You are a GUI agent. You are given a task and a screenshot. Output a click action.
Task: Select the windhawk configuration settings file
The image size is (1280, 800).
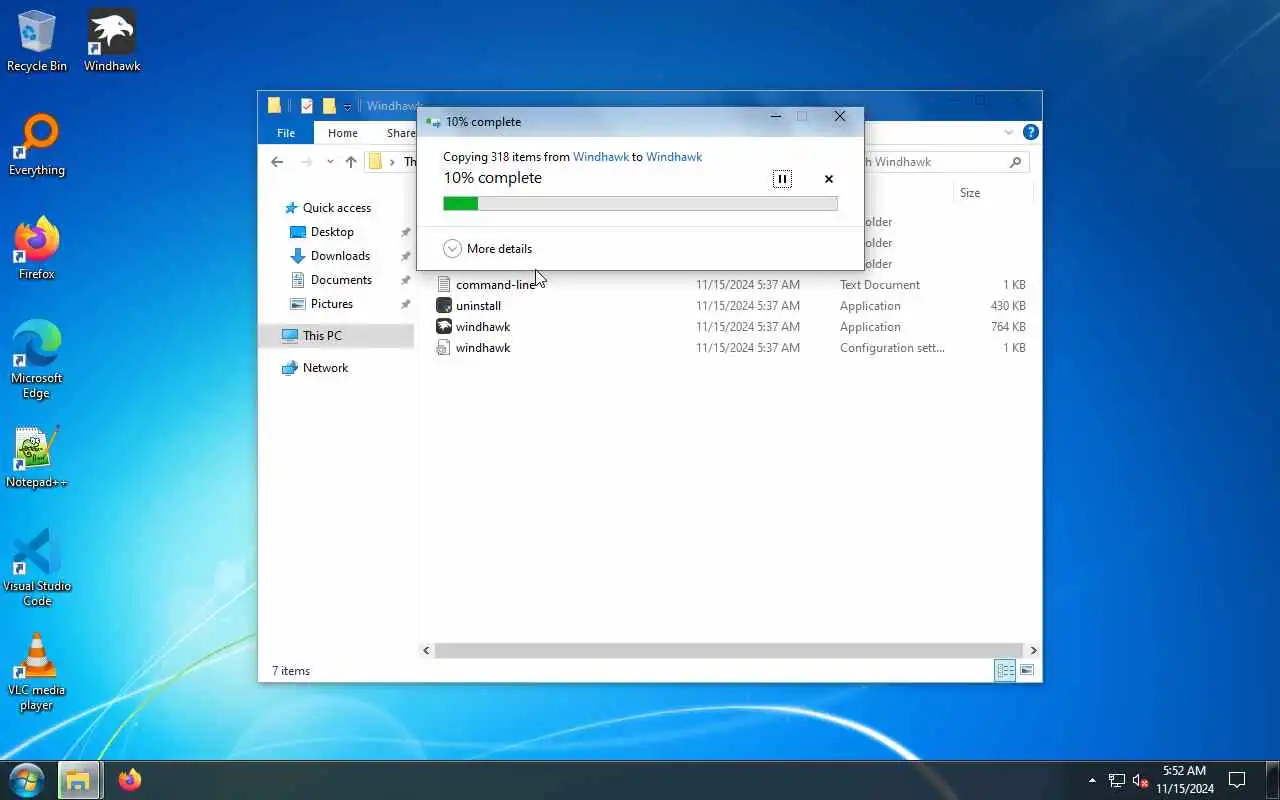tap(731, 348)
